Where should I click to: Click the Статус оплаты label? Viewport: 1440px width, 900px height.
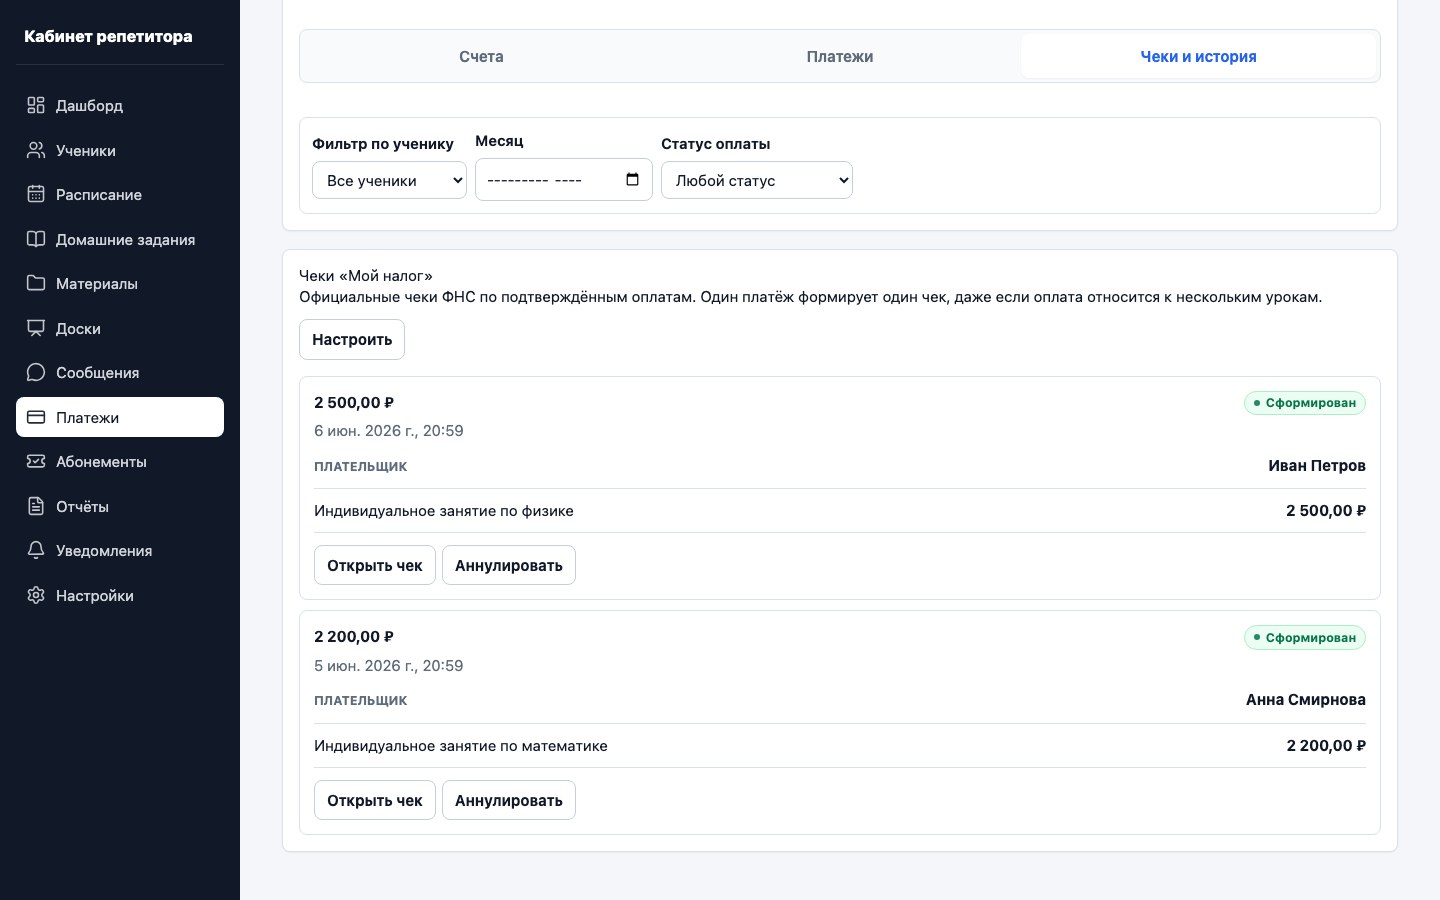coord(716,143)
